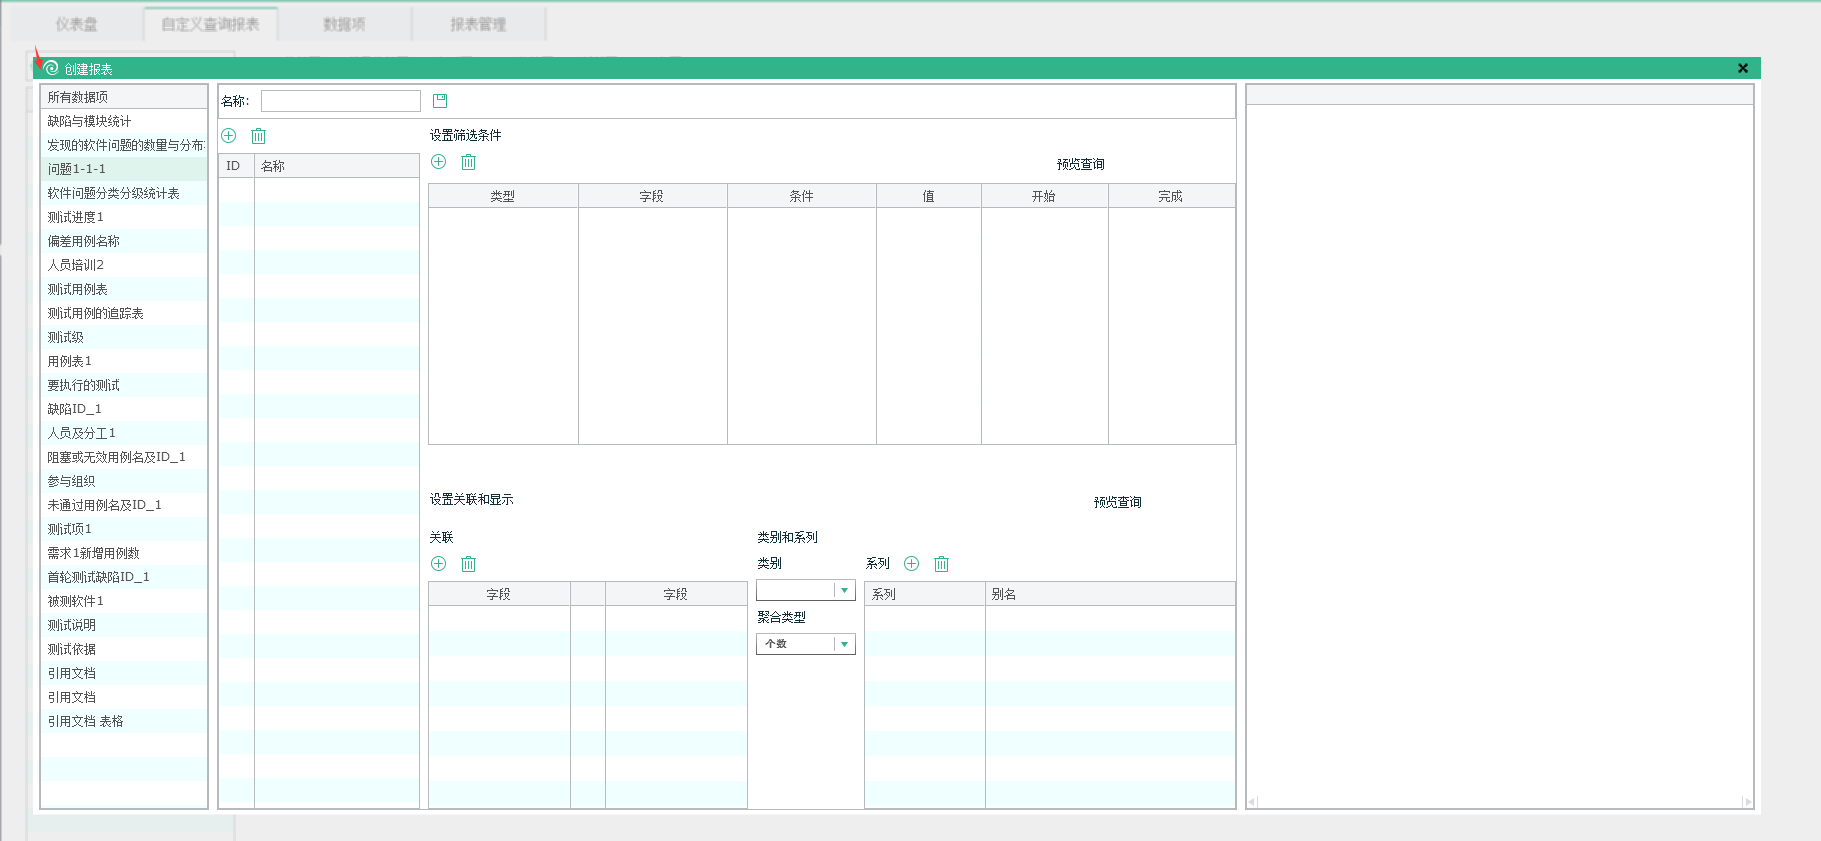This screenshot has height=841, width=1821.
Task: Click right arrow of preview panel scrollbar
Action: (x=1747, y=802)
